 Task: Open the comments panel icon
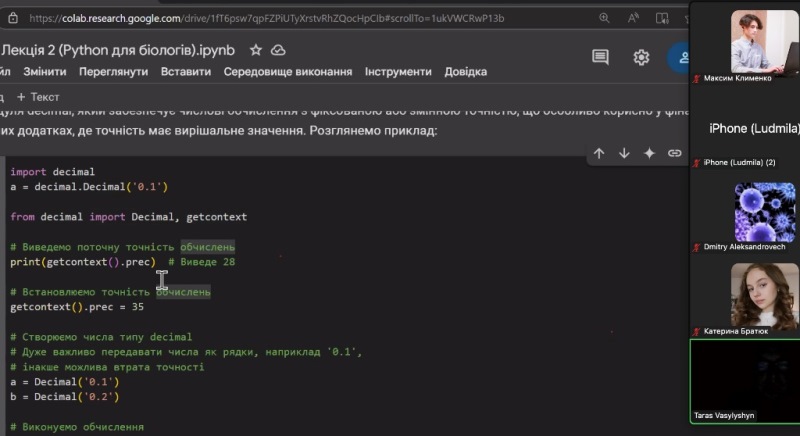point(600,57)
